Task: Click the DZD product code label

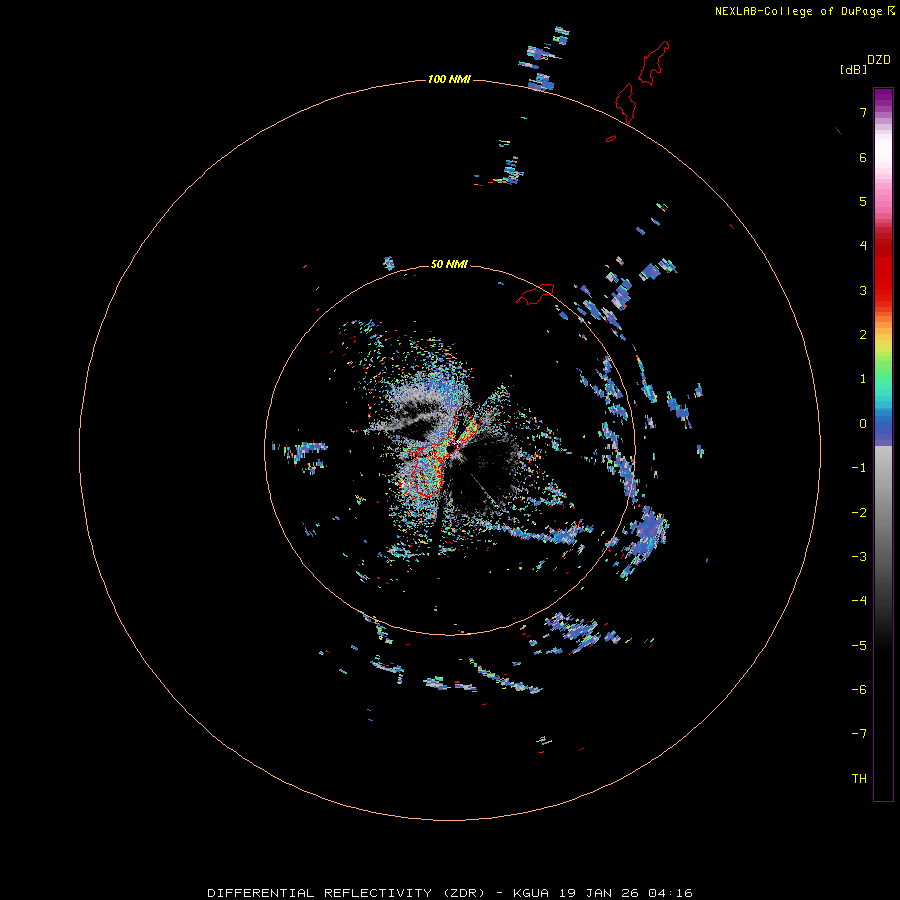Action: [879, 60]
